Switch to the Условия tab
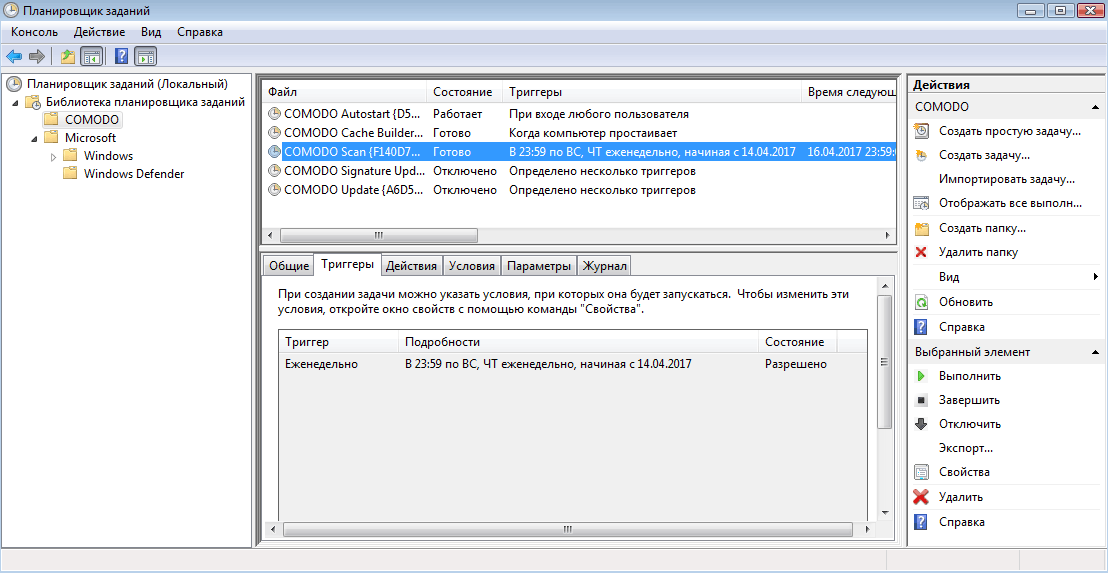1108x573 pixels. click(x=473, y=266)
